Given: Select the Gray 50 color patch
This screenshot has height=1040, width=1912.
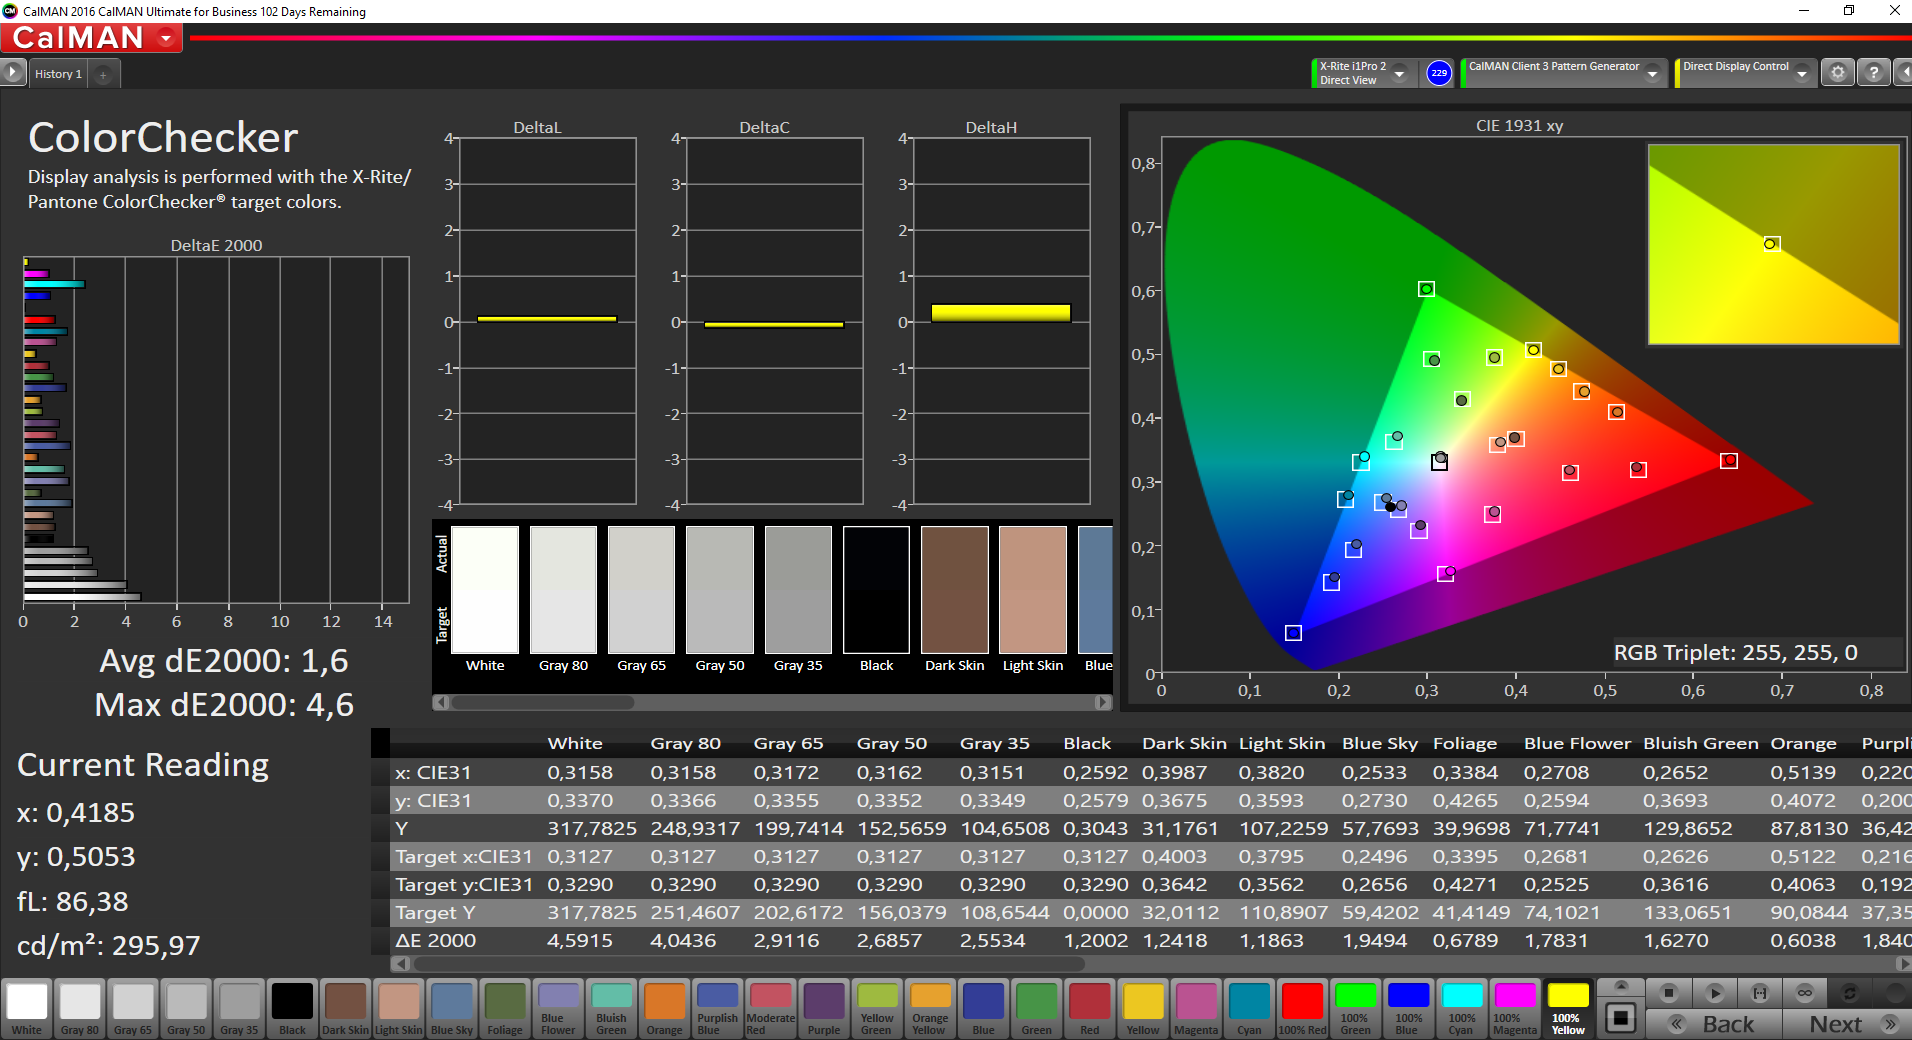Looking at the screenshot, I should point(186,1008).
